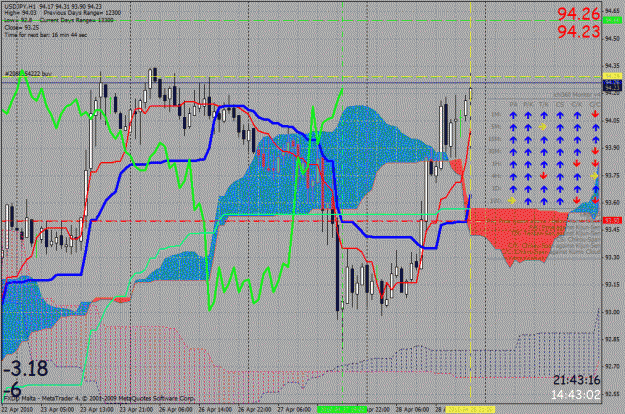Click the CS column arrow in 1H row
Image resolution: width=625 pixels, height=414 pixels.
[x=560, y=164]
